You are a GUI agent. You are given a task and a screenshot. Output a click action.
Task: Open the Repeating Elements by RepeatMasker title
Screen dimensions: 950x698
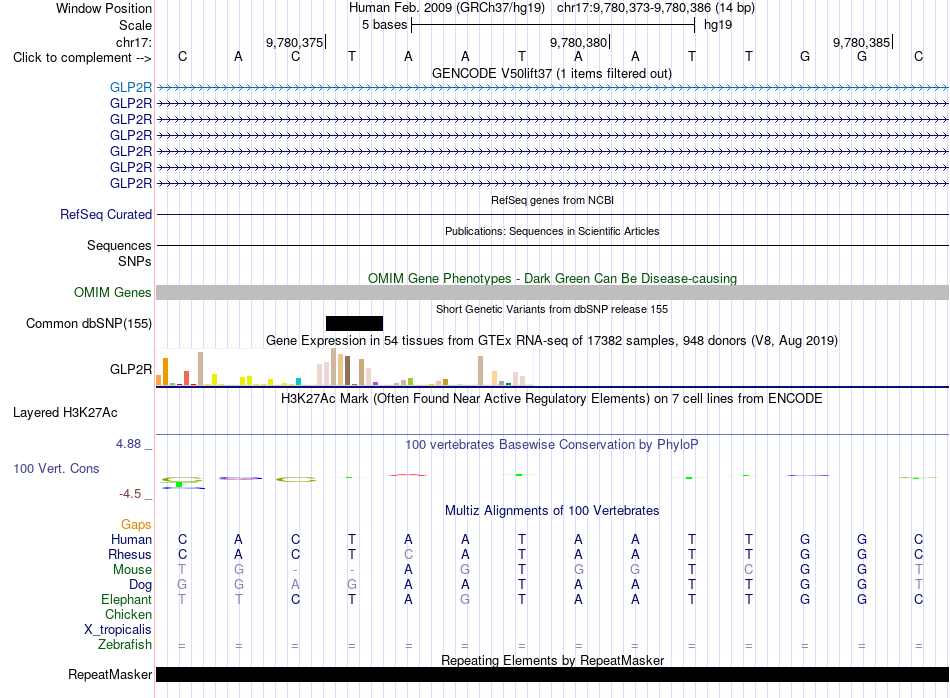553,660
